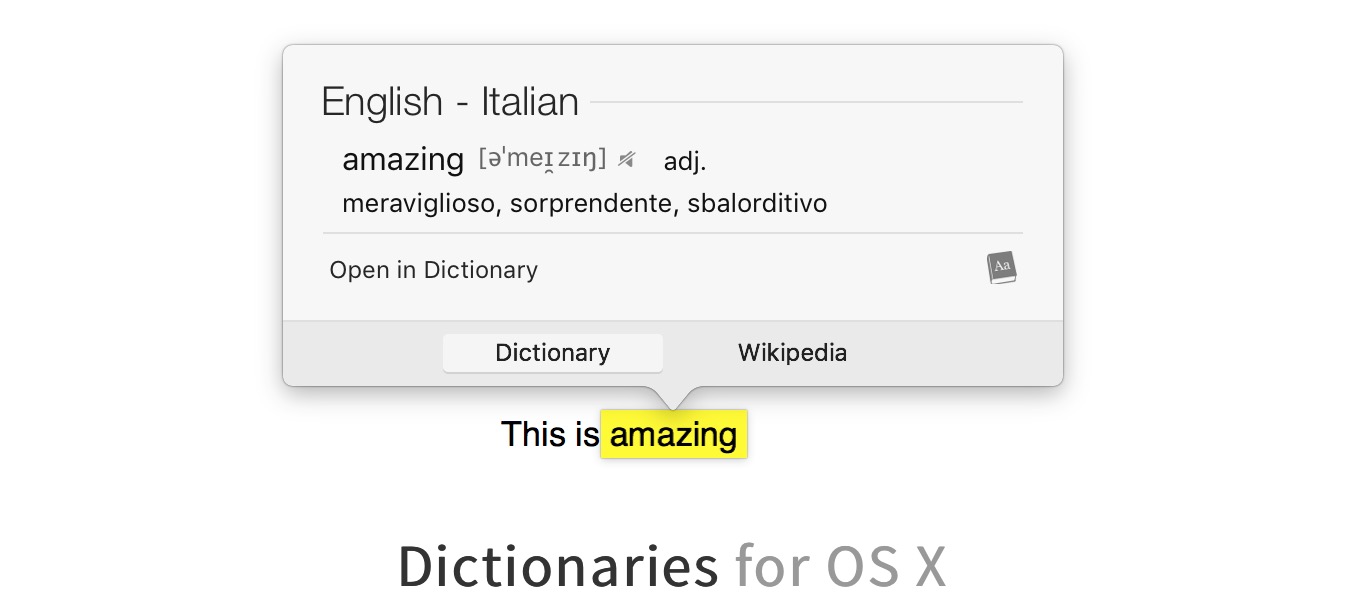
Task: Click the words This is
Action: tap(549, 434)
